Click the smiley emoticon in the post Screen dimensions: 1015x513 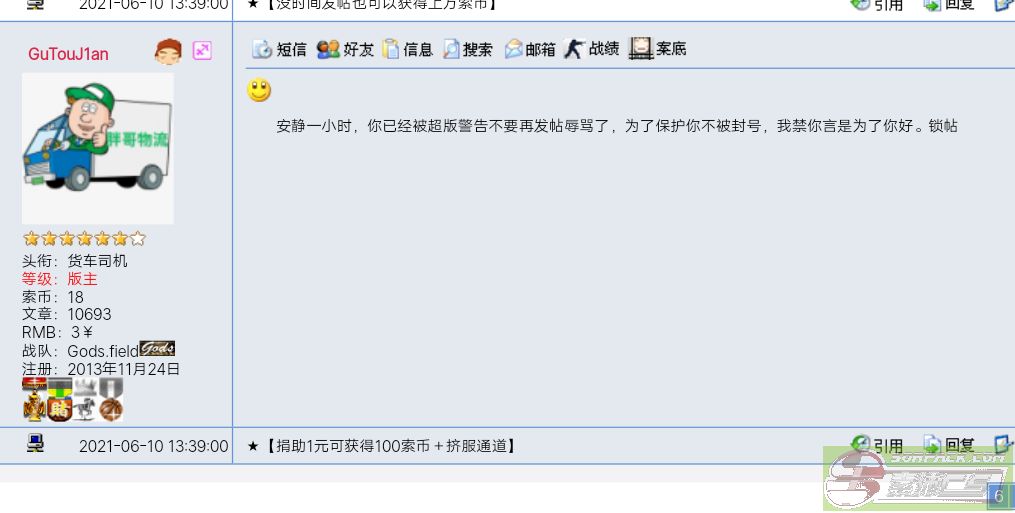[x=259, y=90]
